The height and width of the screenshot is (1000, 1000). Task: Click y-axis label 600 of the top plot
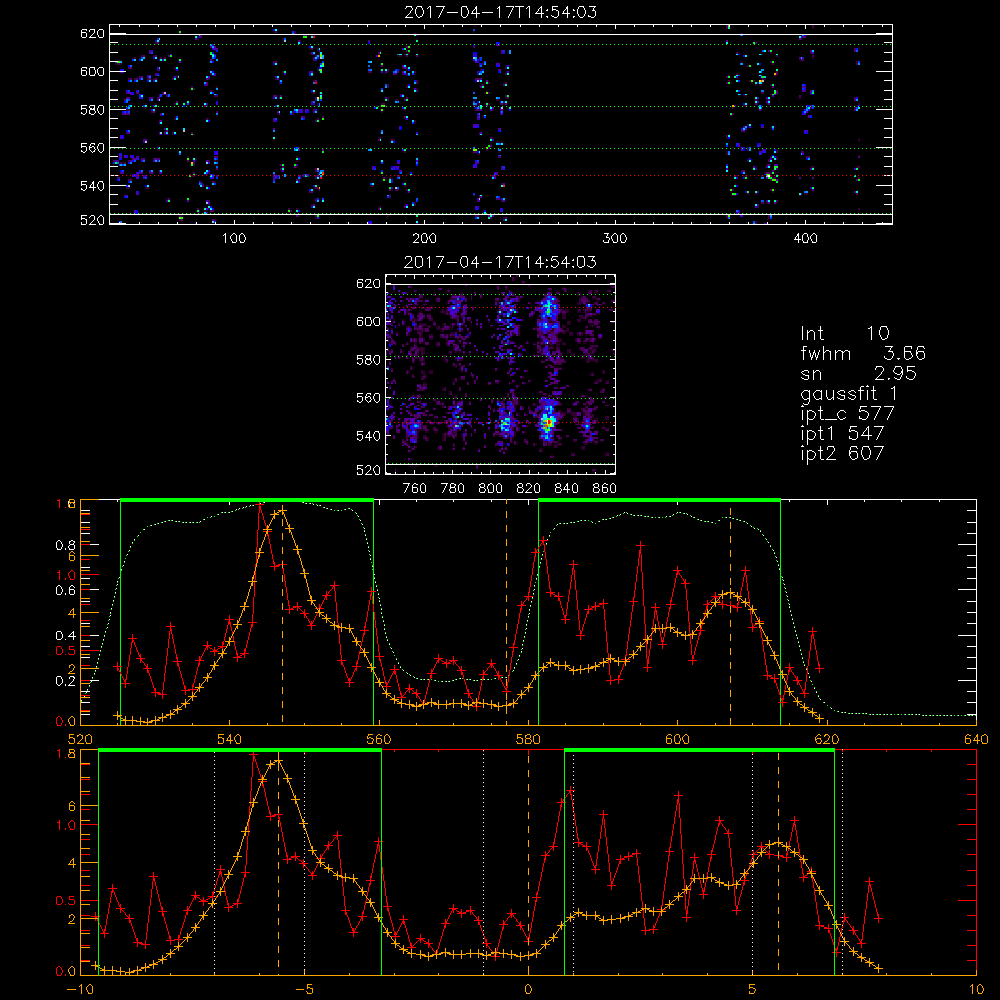tap(92, 71)
